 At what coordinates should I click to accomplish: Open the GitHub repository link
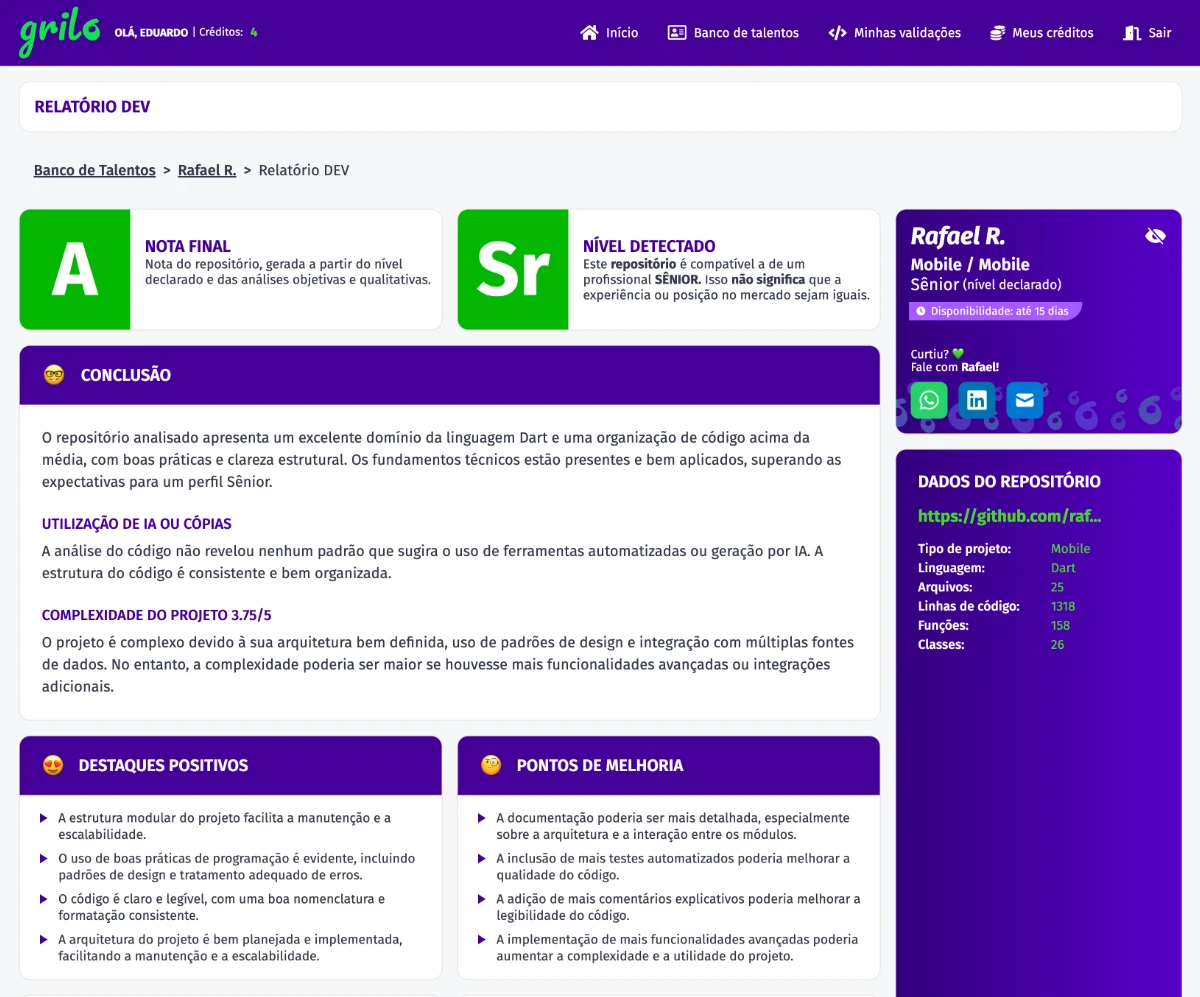pyautogui.click(x=1009, y=516)
